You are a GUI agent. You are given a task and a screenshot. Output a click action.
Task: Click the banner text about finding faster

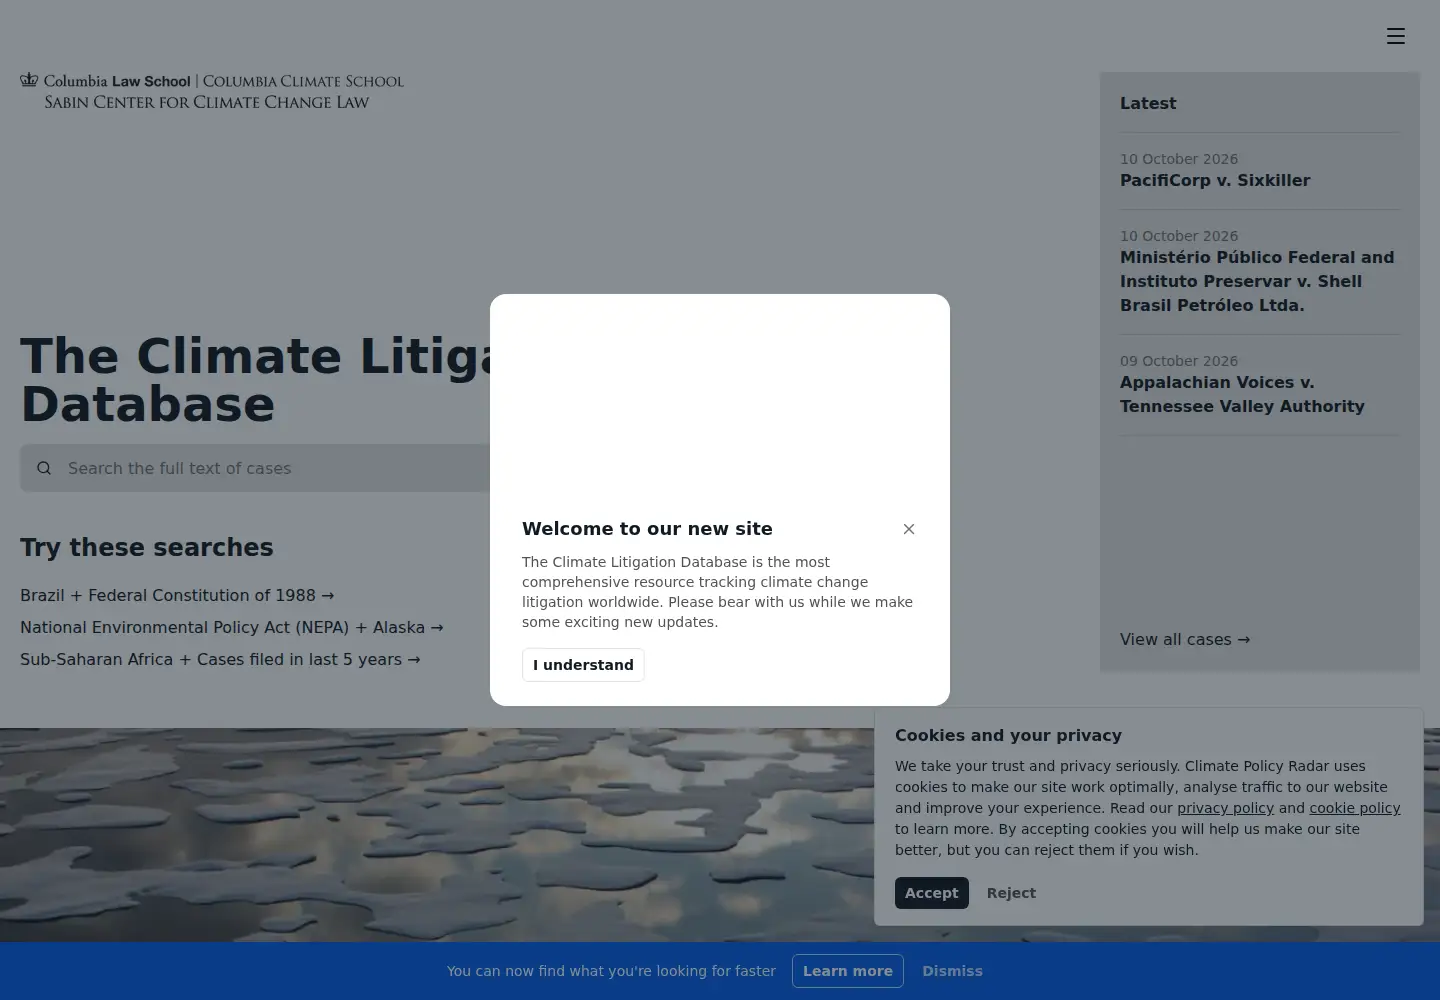[611, 971]
